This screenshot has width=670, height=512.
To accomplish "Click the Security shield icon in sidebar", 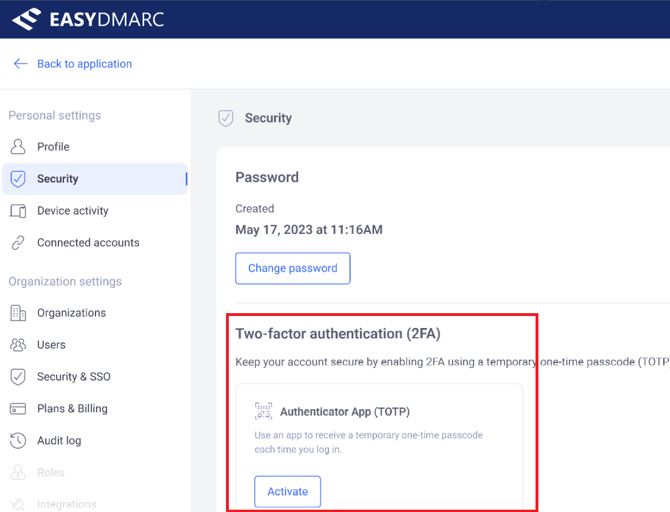I will click(18, 179).
